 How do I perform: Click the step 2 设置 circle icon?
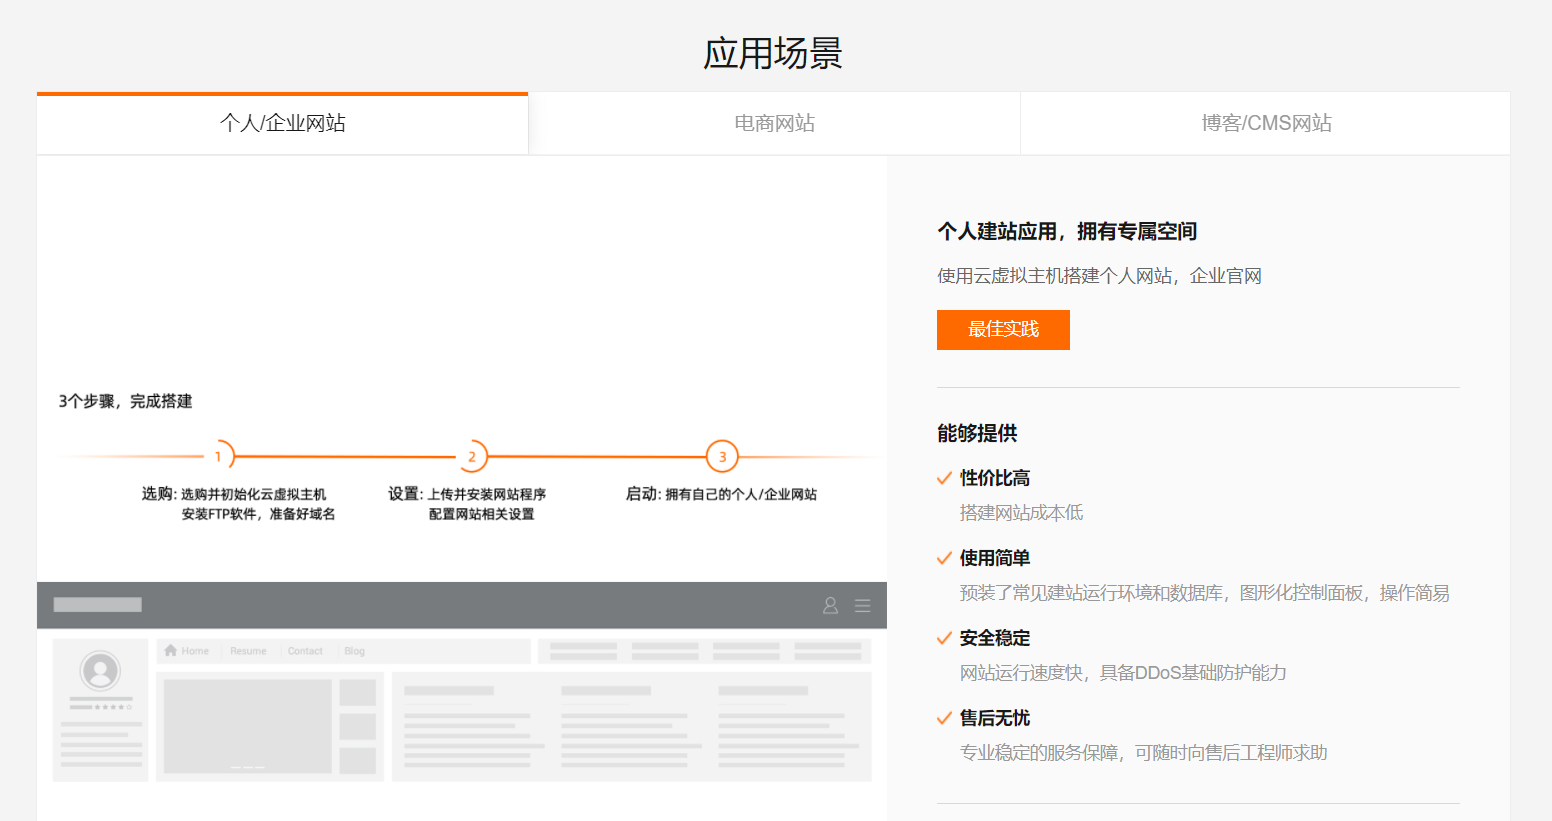click(472, 454)
